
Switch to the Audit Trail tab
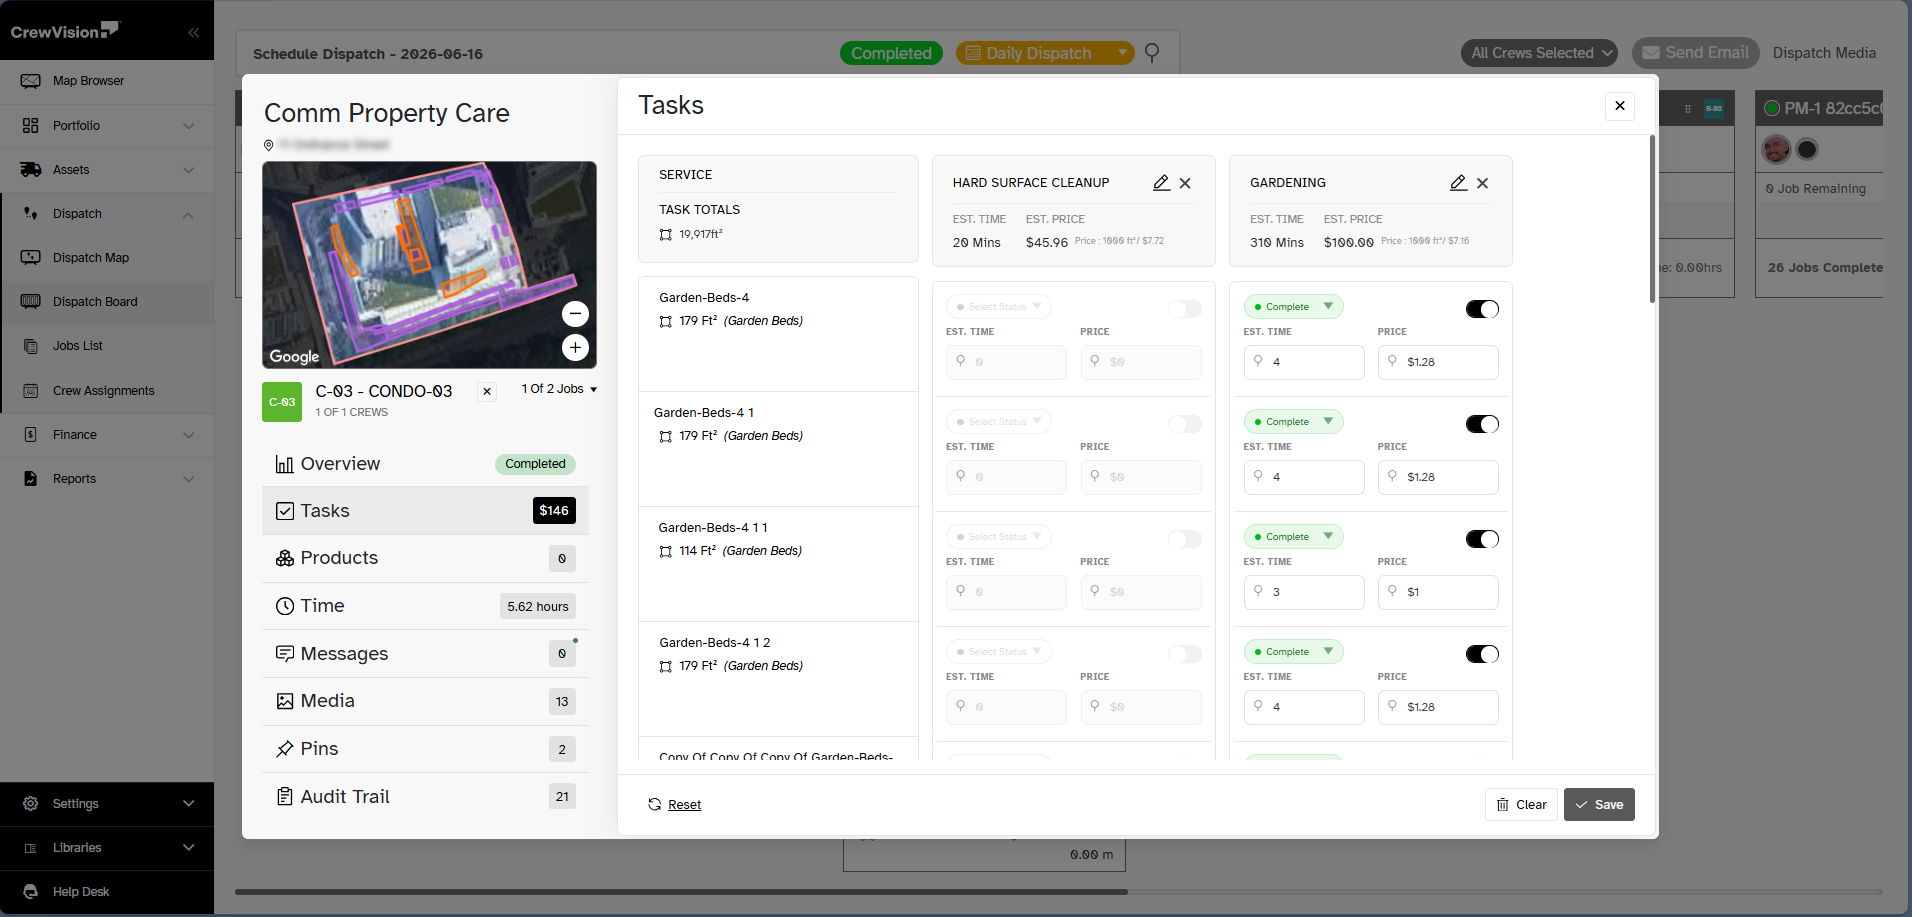click(x=425, y=797)
